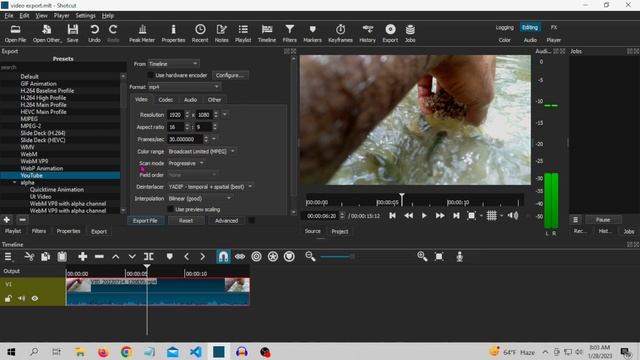Click the Configure button
640x360 pixels.
[230, 76]
